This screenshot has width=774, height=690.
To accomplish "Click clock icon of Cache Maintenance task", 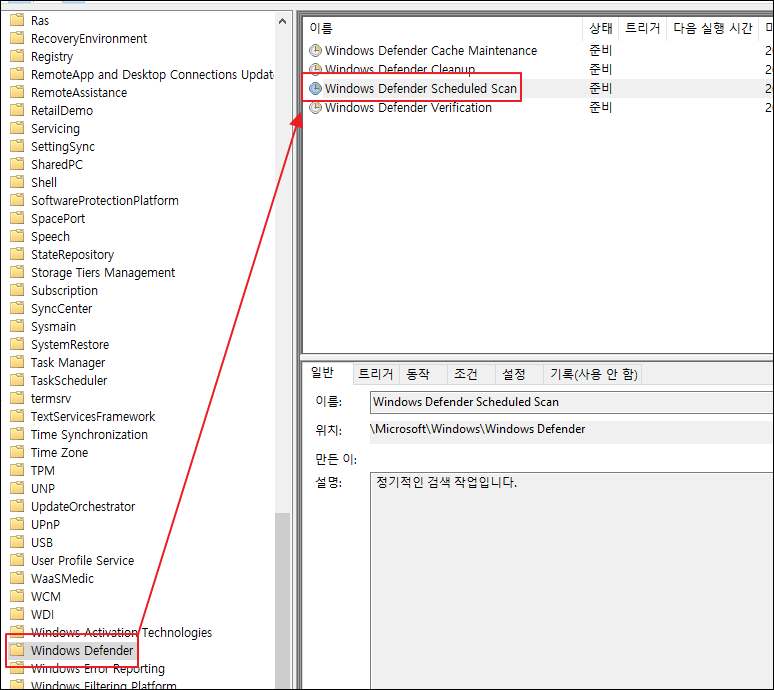I will [x=315, y=50].
